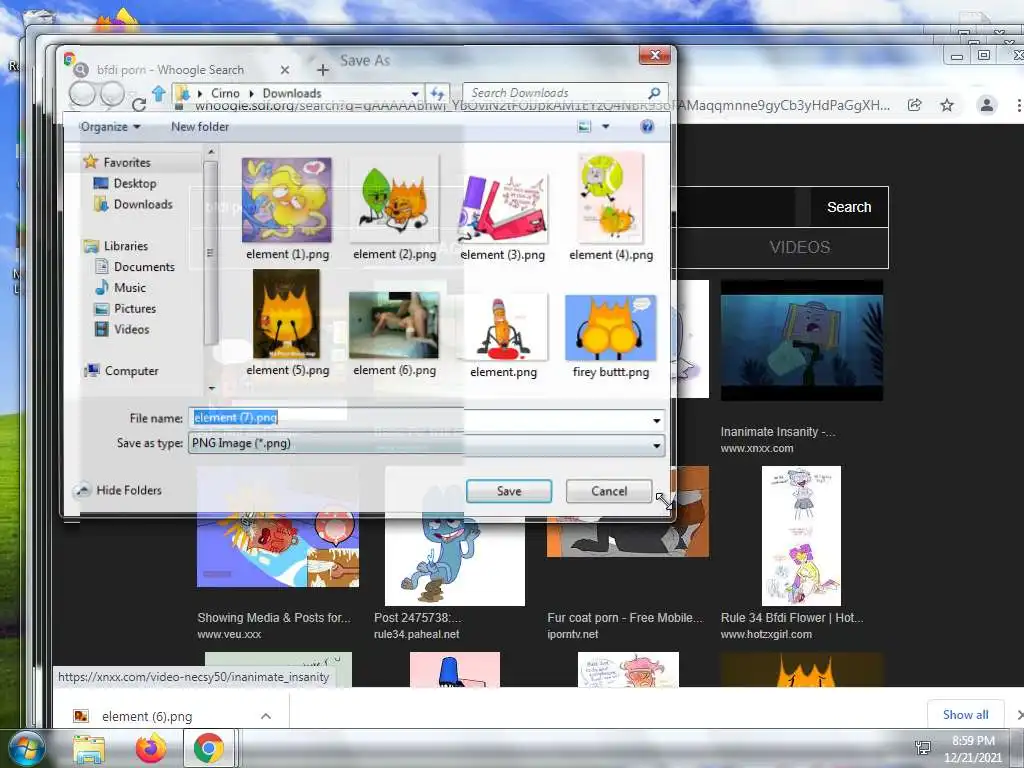Select the file element.png
Viewport: 1024px width, 768px height.
point(503,336)
